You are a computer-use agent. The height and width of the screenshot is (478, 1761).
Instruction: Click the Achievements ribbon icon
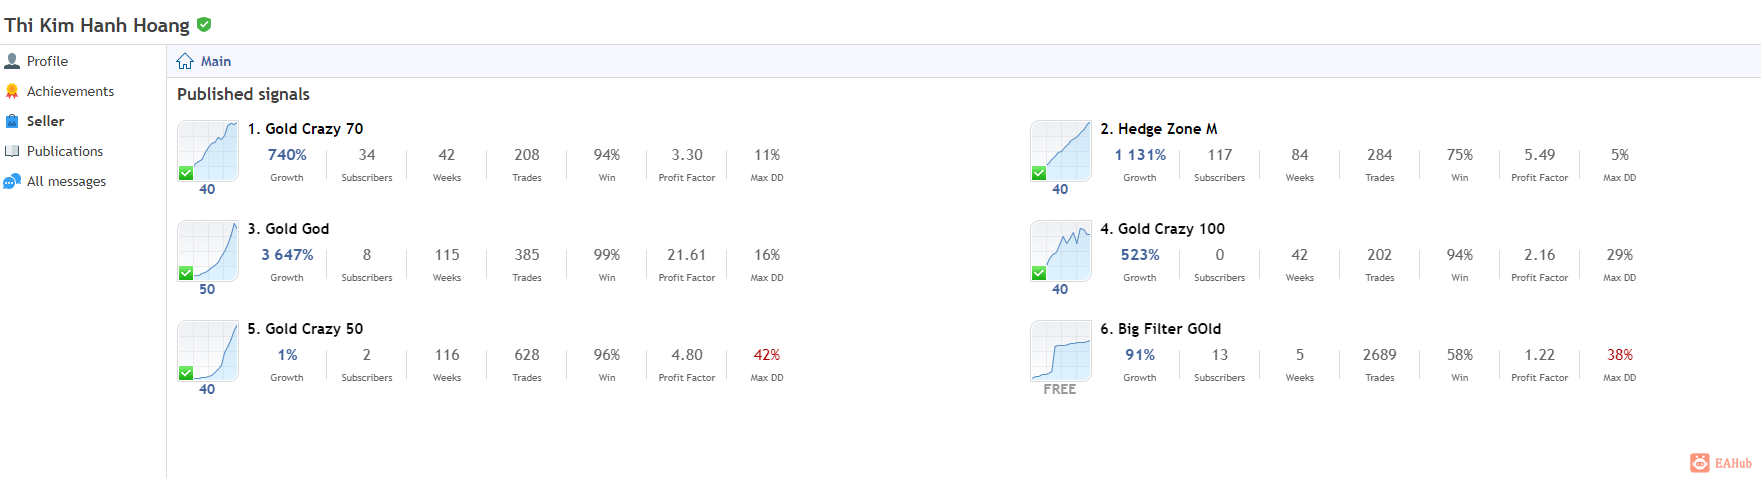pyautogui.click(x=12, y=91)
